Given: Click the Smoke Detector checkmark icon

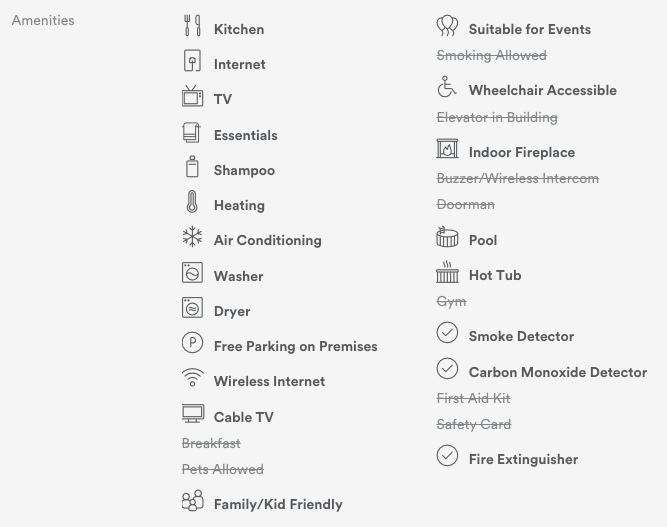Looking at the screenshot, I should click(447, 333).
